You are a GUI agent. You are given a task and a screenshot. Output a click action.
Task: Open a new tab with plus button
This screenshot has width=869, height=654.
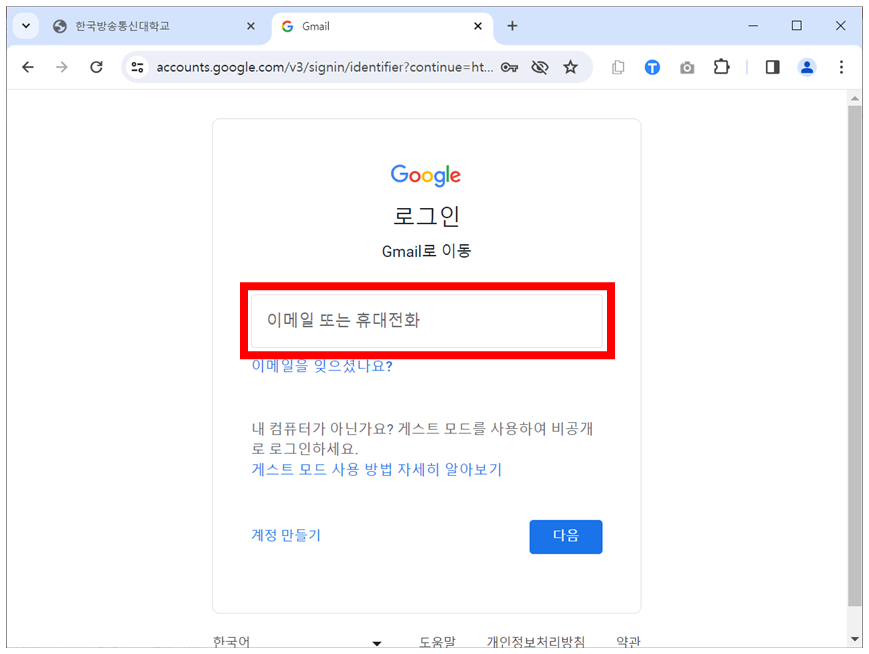coord(512,26)
